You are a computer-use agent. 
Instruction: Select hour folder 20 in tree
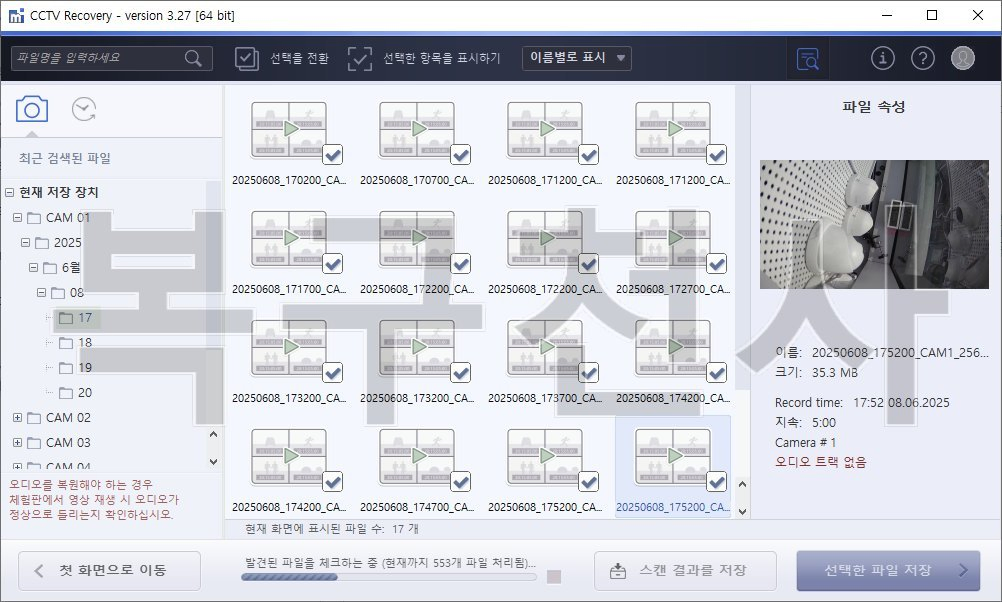coord(75,392)
